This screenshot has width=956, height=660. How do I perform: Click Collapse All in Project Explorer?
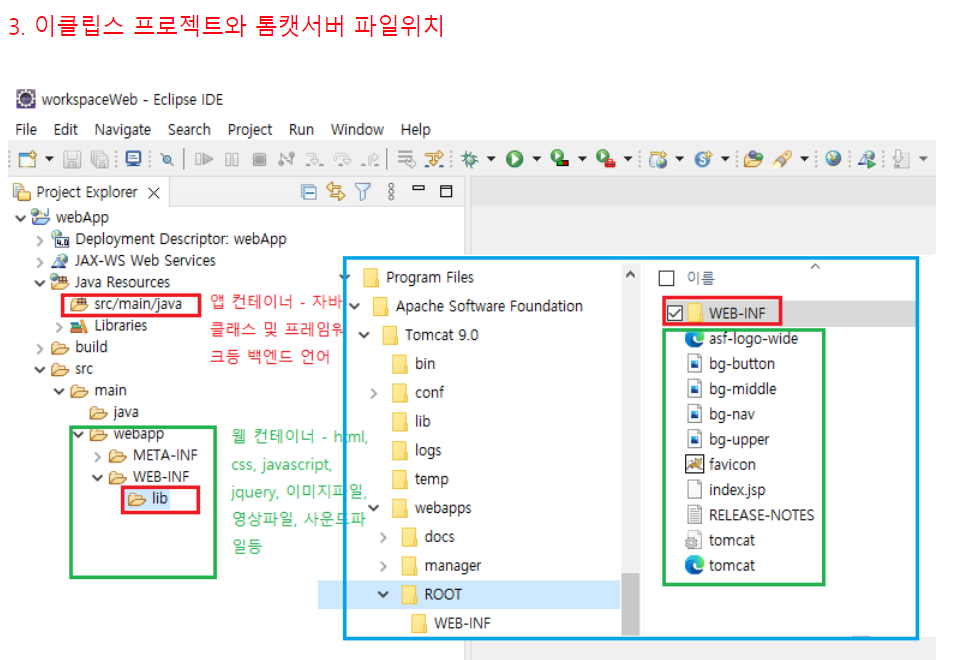(x=309, y=192)
